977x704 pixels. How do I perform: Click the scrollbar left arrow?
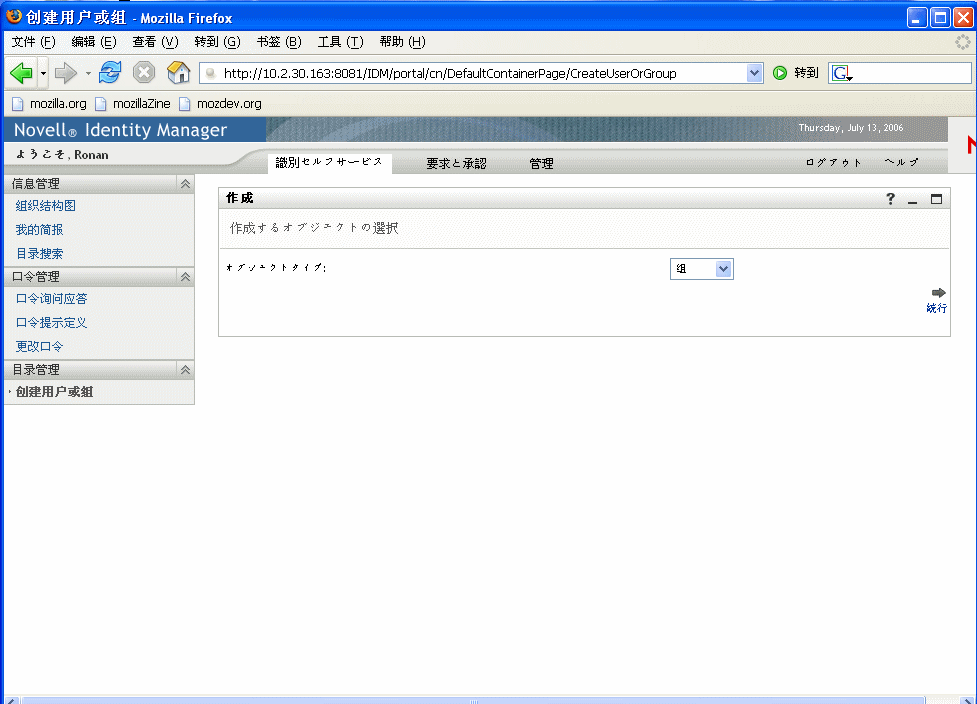coord(11,700)
